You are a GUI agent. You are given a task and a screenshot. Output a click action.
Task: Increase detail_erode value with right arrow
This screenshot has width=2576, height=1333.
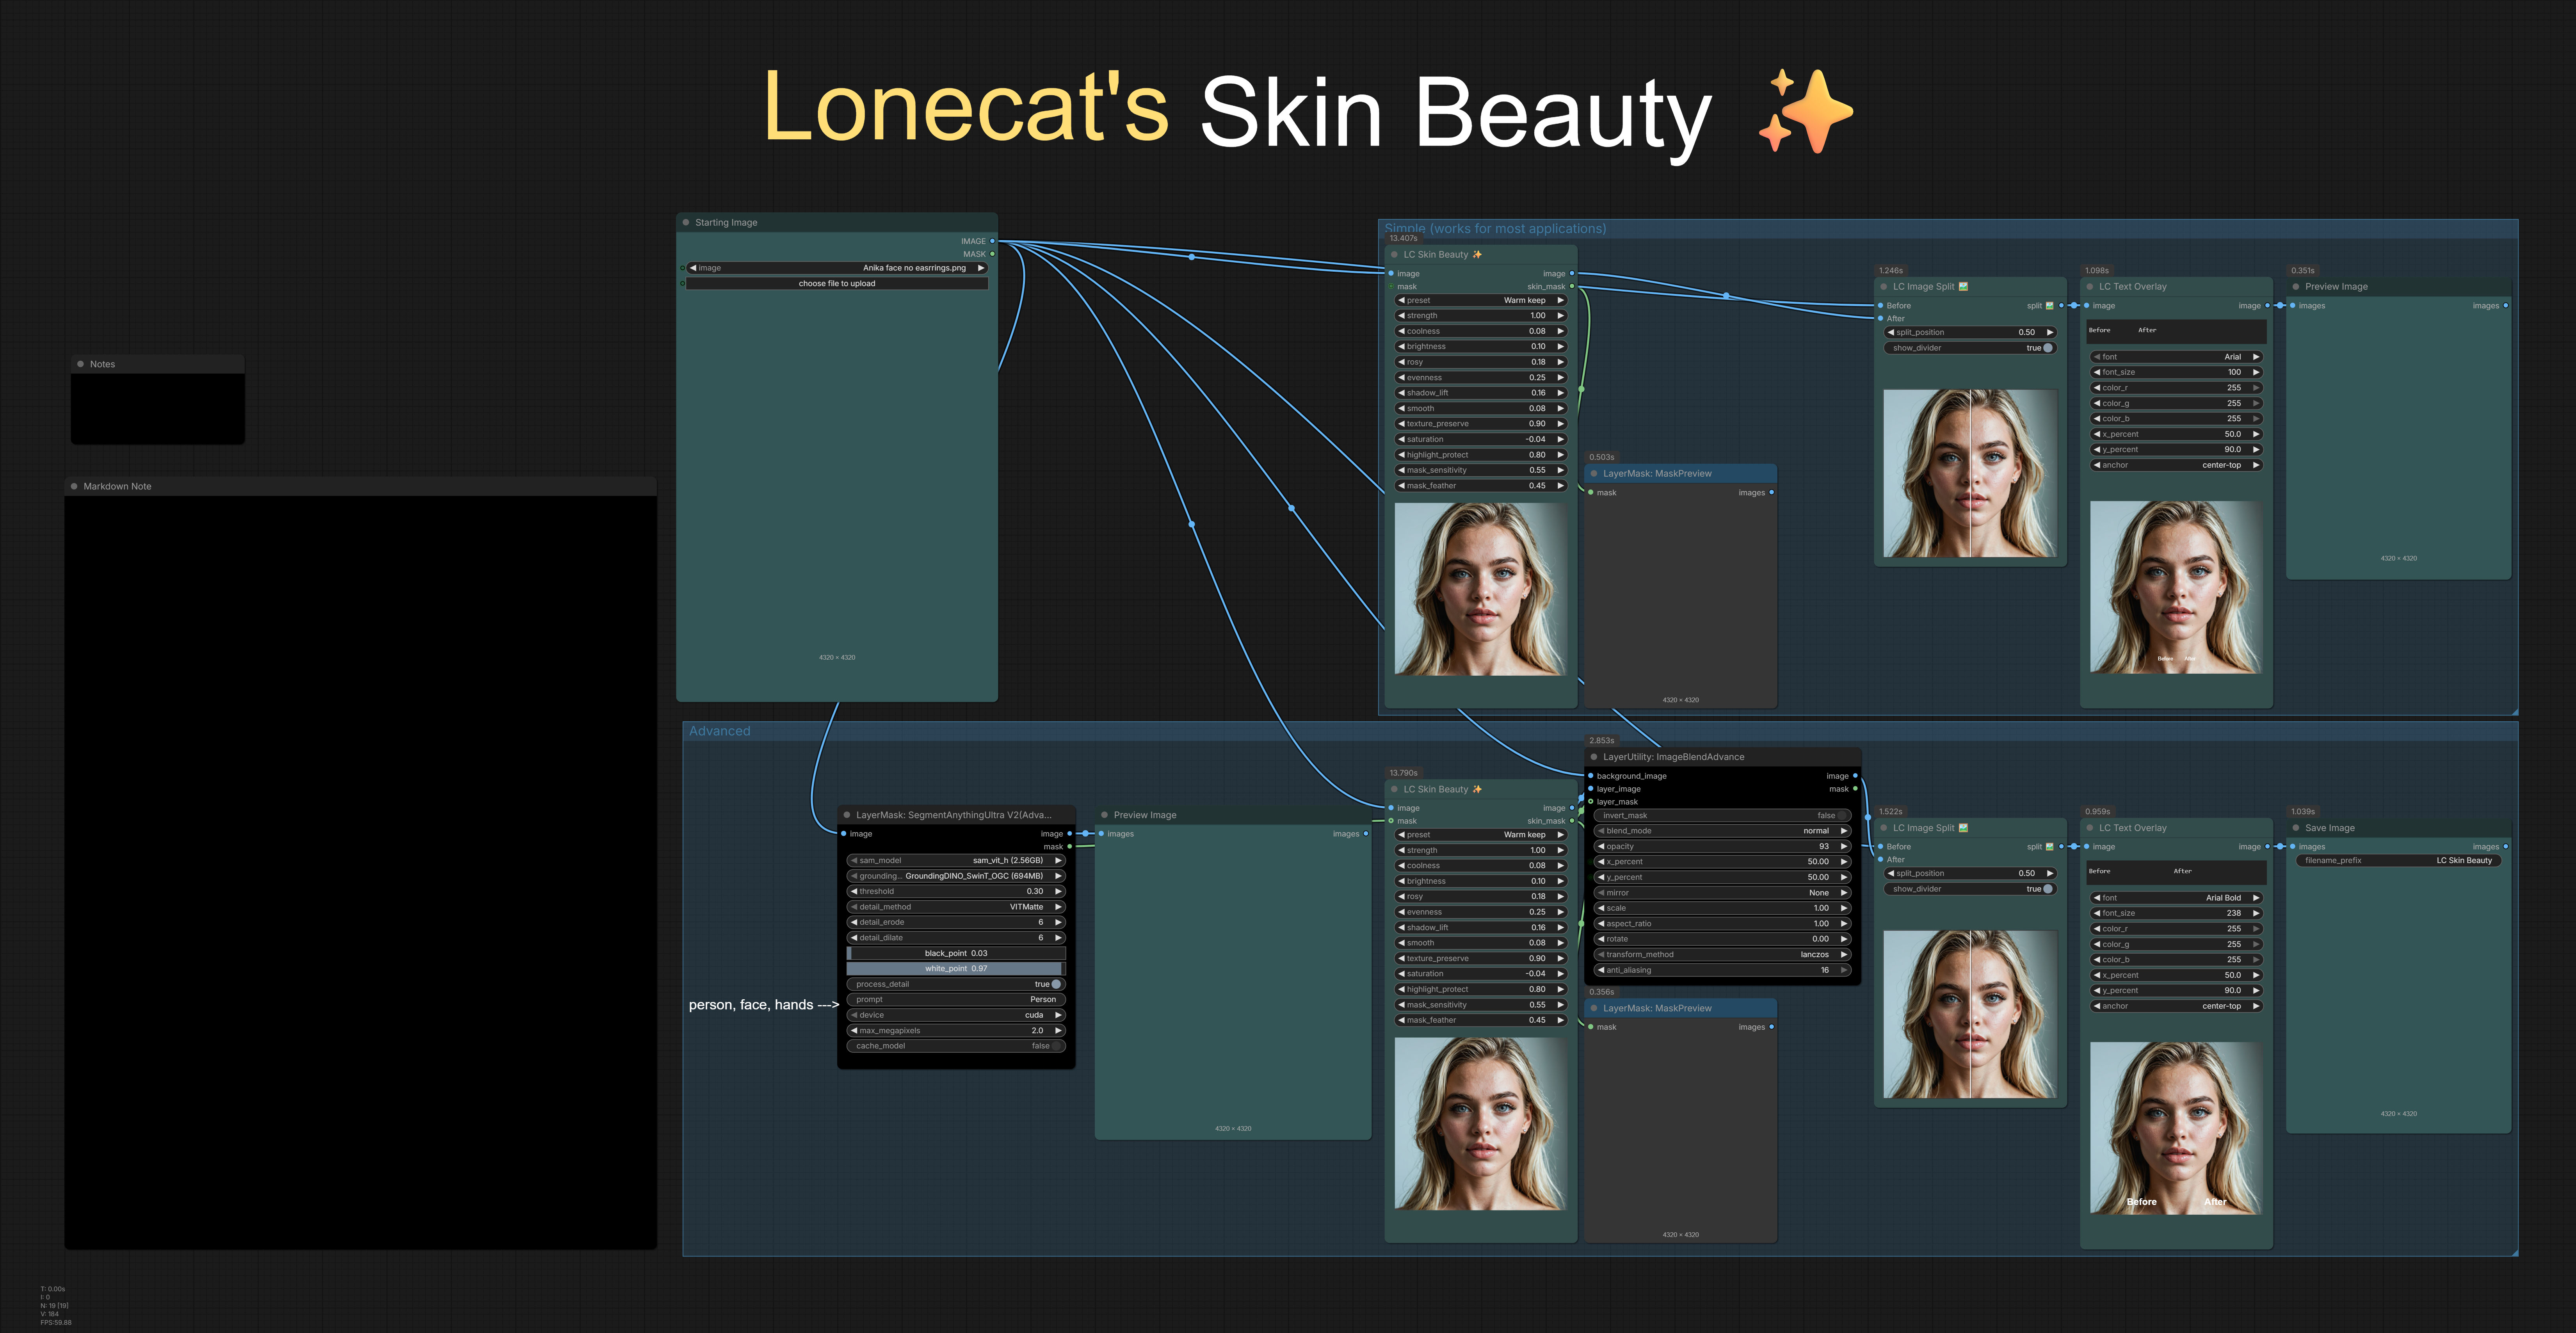[x=1058, y=922]
